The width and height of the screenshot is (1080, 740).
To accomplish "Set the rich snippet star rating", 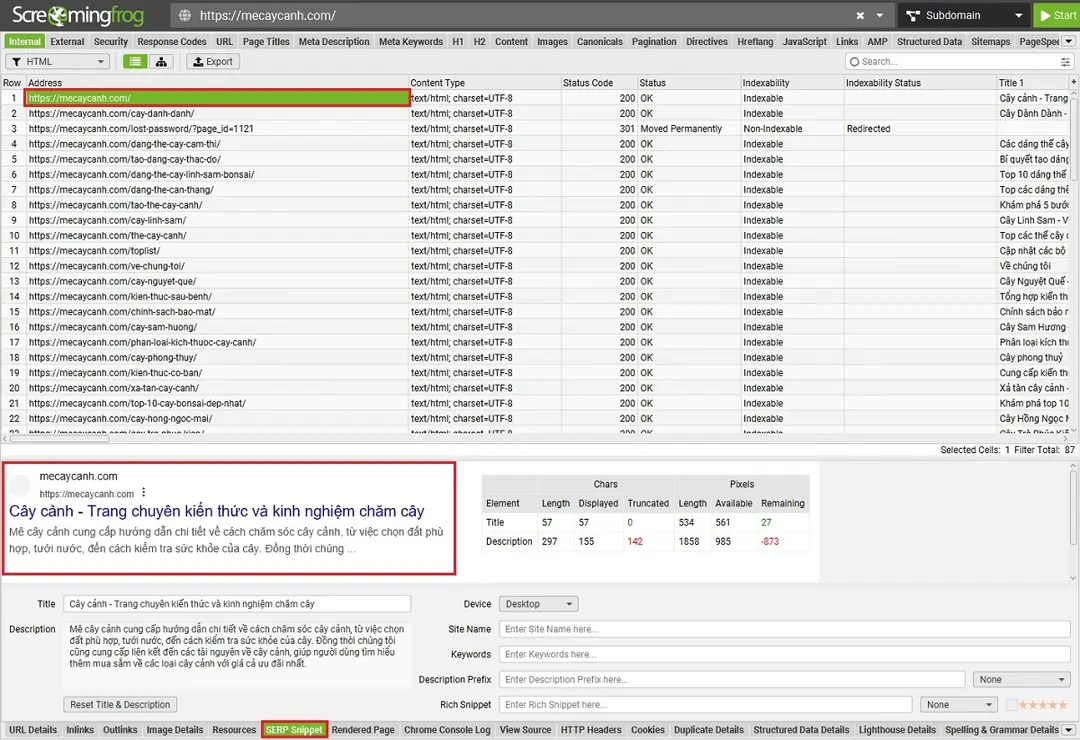I will [x=1042, y=705].
